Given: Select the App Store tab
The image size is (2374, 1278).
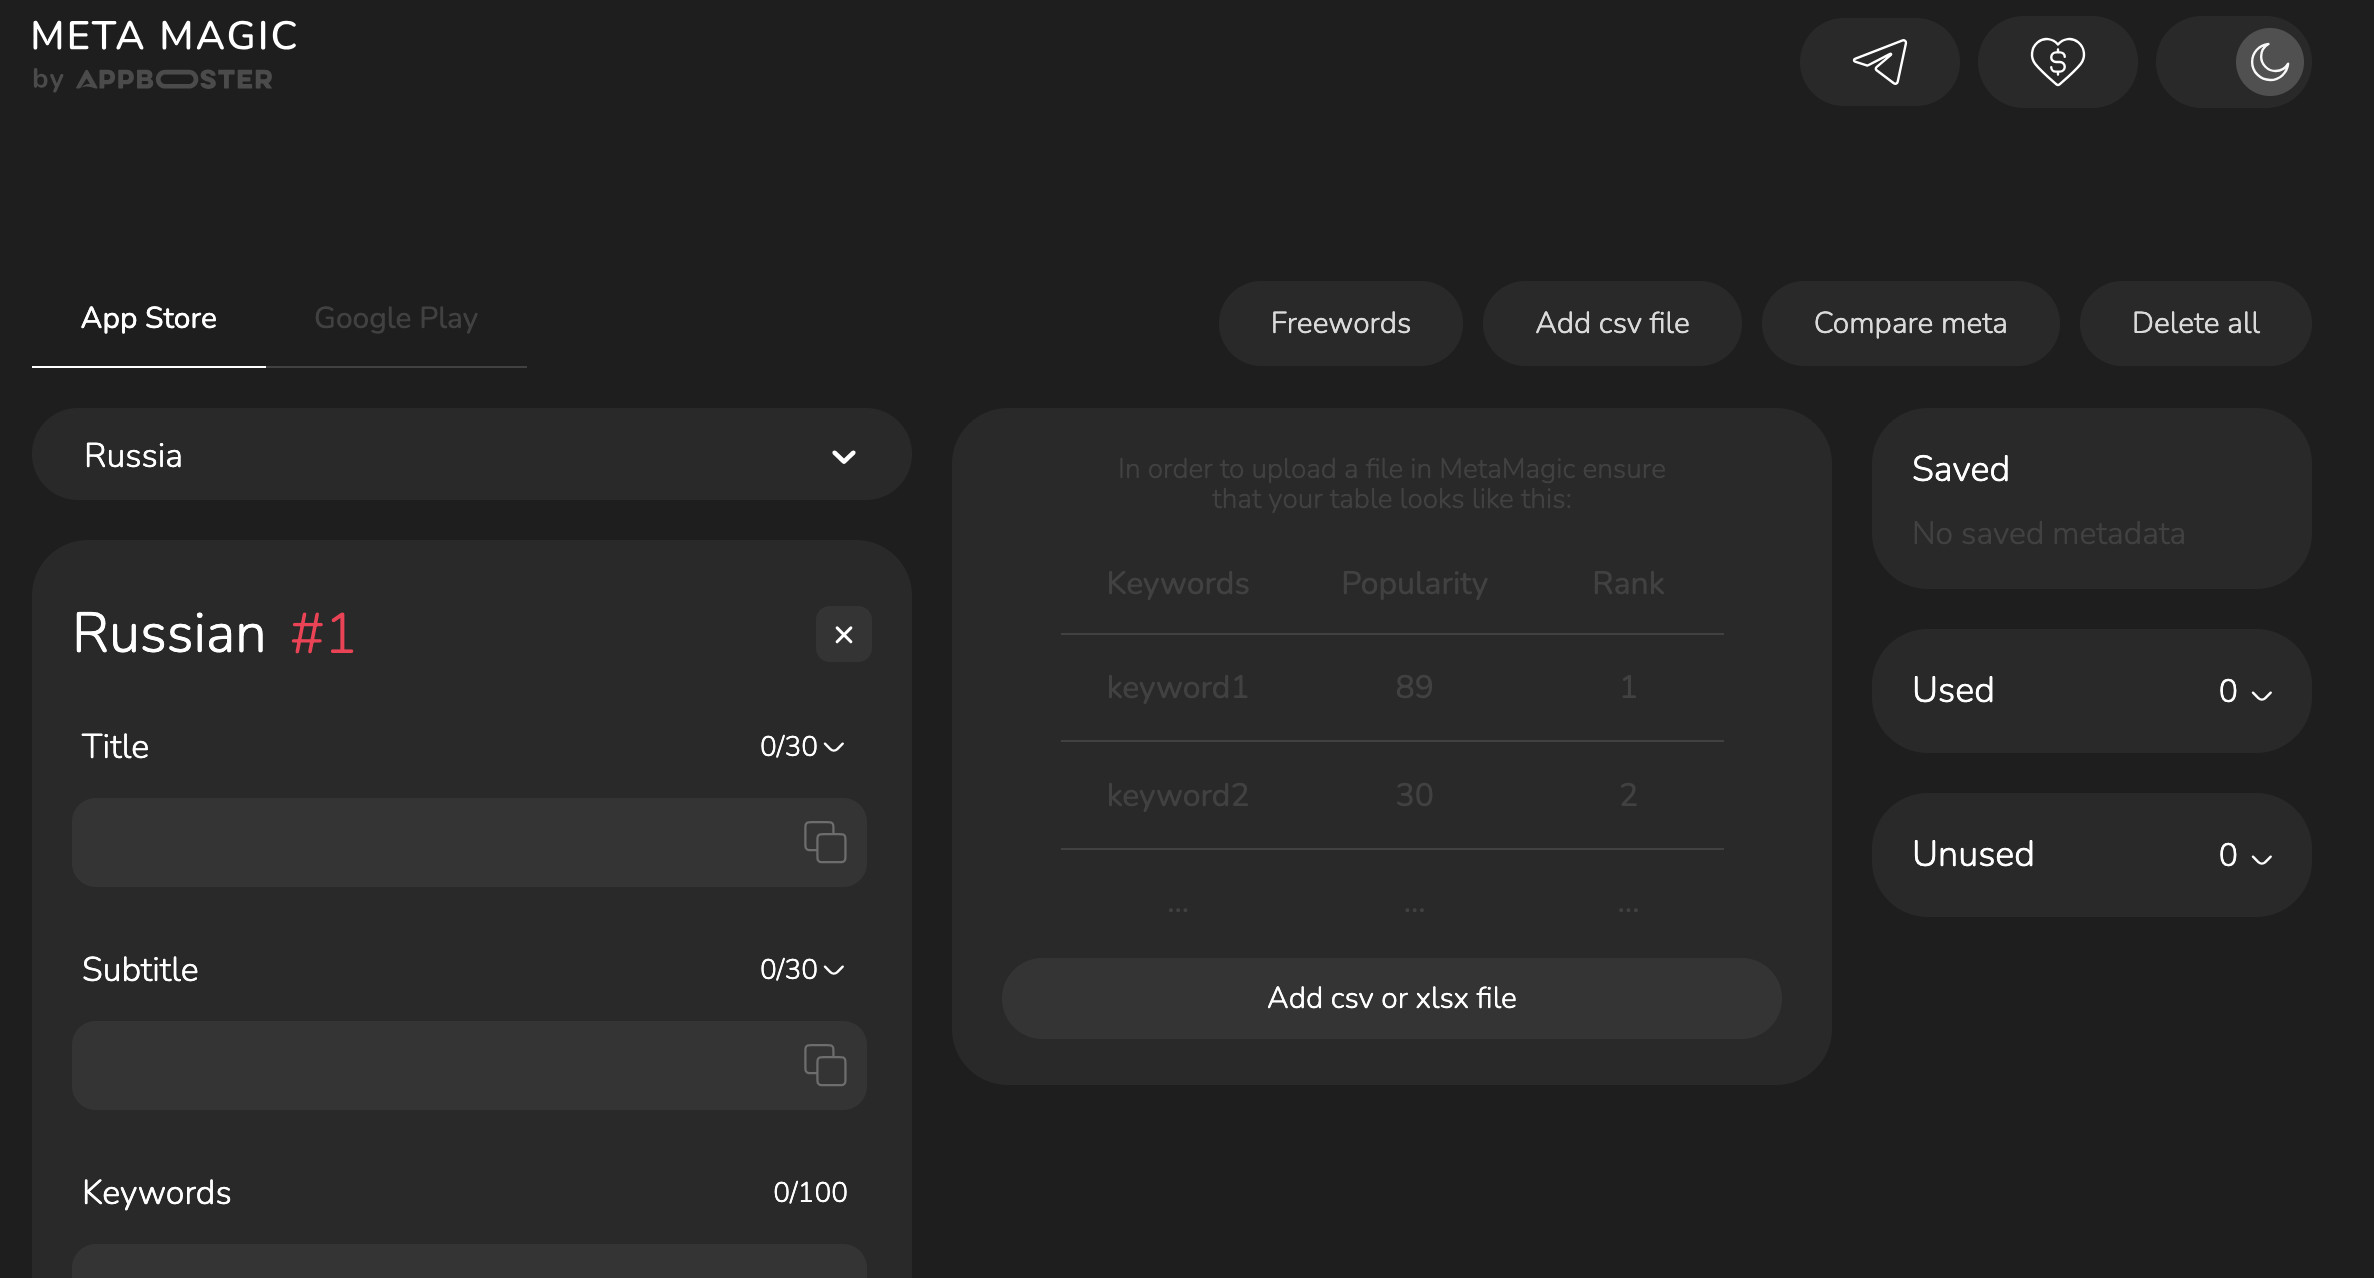Looking at the screenshot, I should coord(149,318).
